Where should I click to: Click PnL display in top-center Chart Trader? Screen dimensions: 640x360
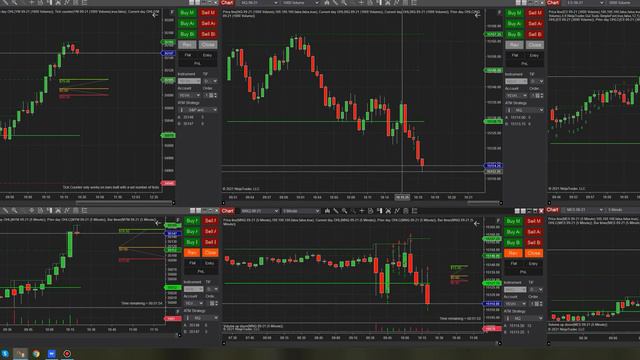pyautogui.click(x=524, y=64)
